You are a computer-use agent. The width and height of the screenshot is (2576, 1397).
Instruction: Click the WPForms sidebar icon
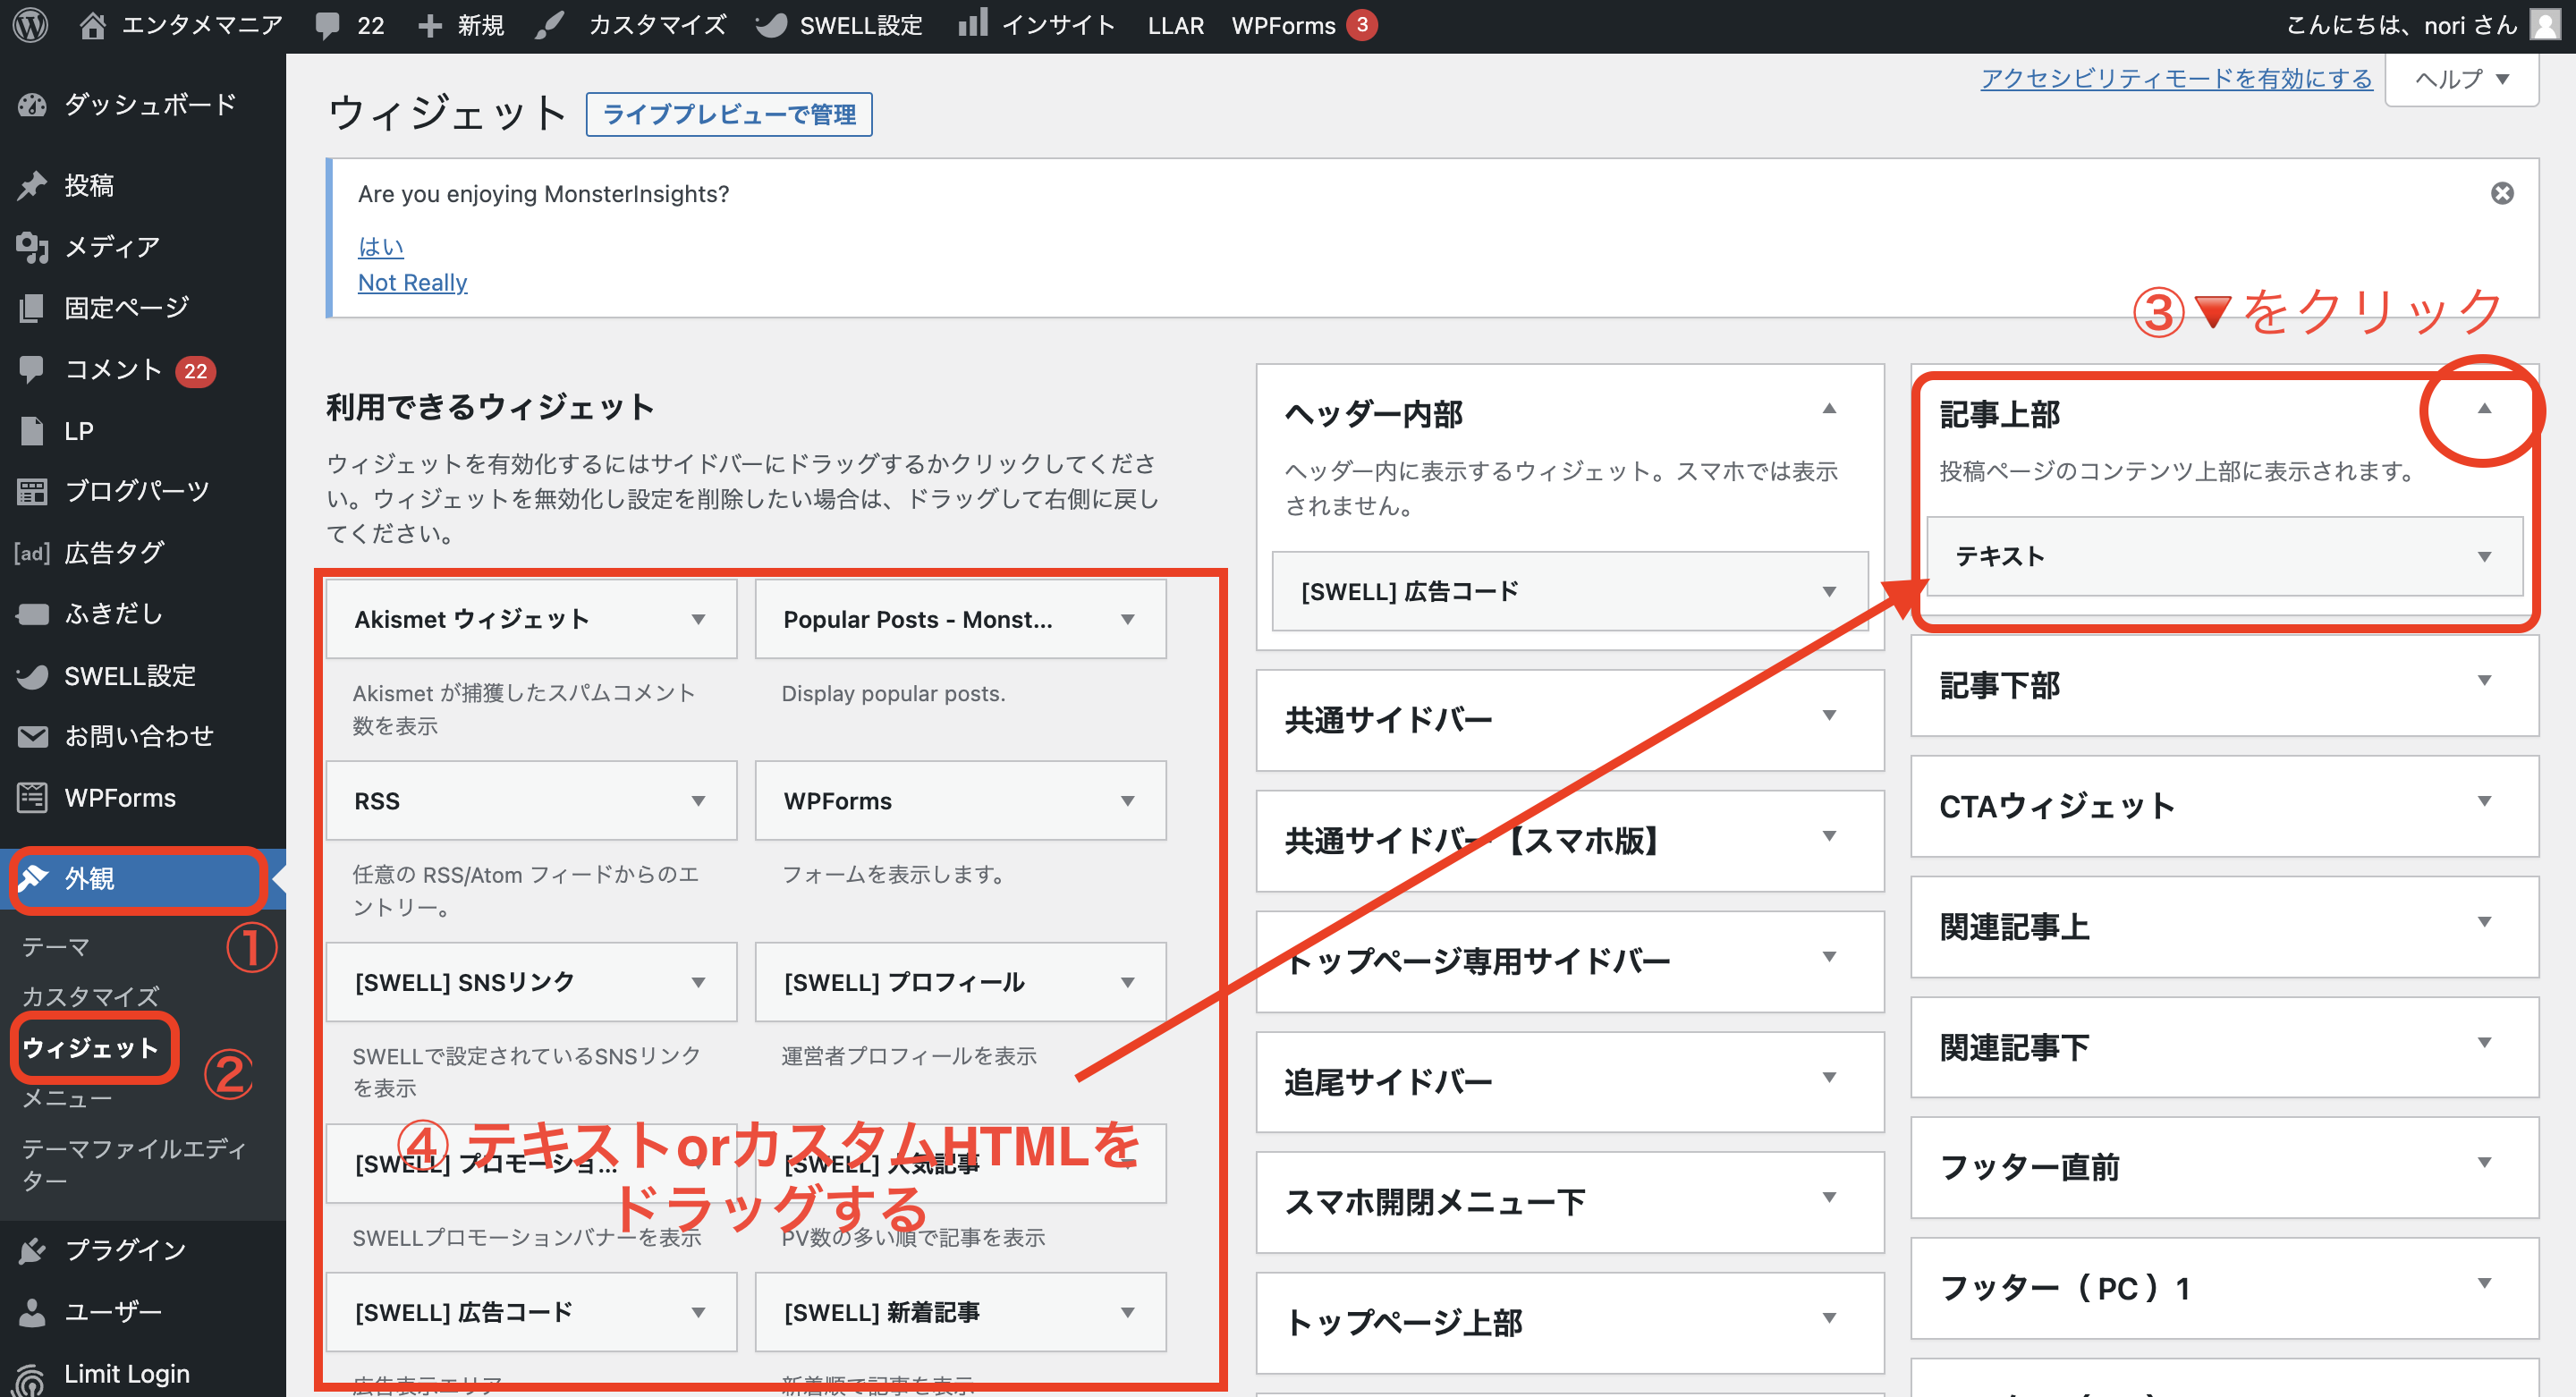(32, 798)
